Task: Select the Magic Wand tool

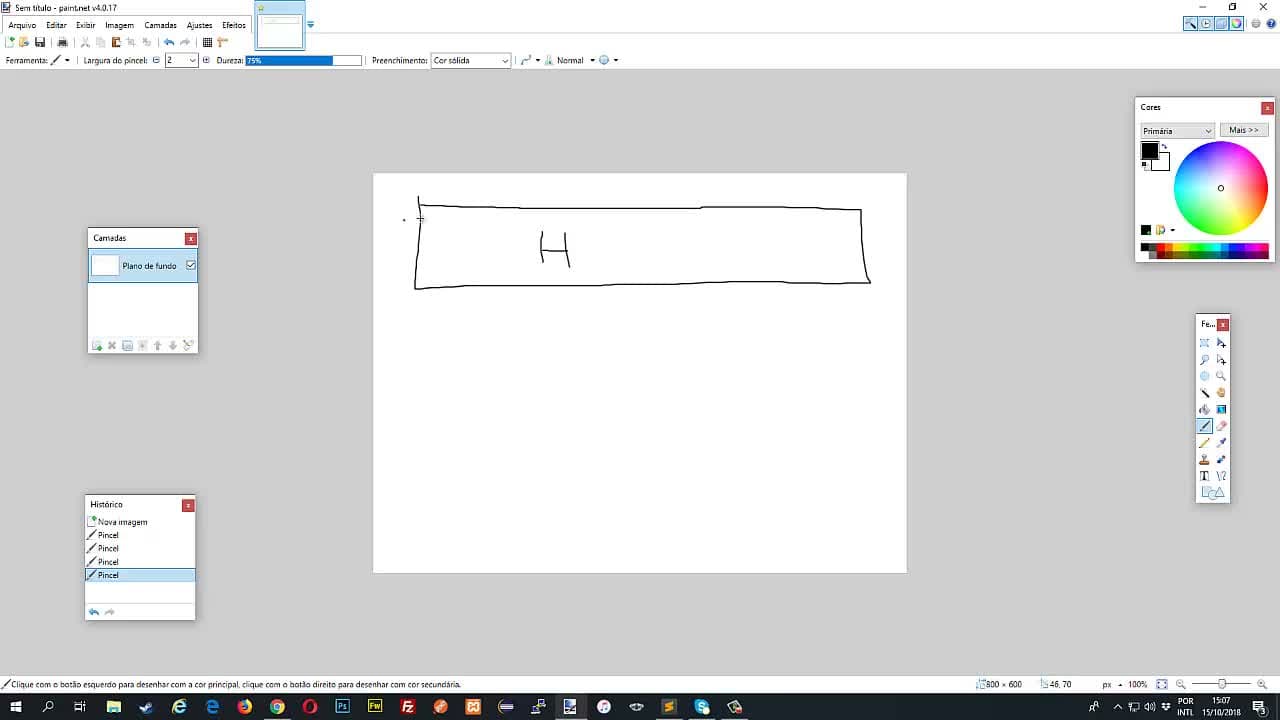Action: click(1204, 393)
